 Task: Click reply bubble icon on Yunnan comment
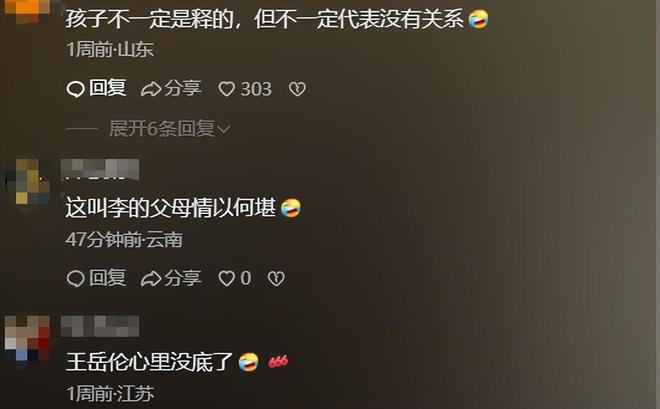[76, 279]
